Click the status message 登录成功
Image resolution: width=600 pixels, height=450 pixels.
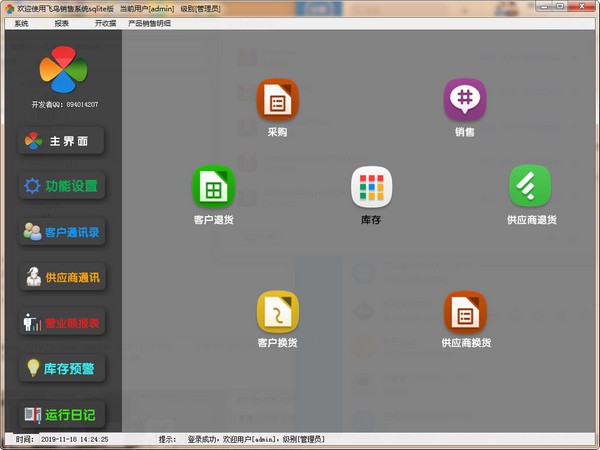(x=256, y=439)
